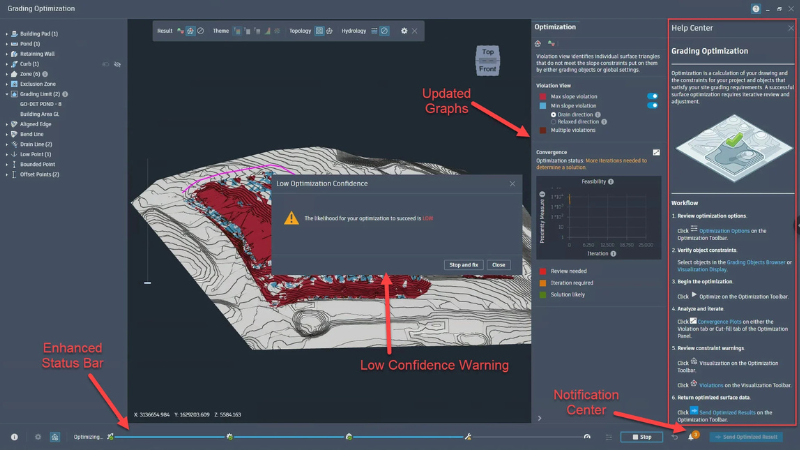Click the optimization progress bar

pos(350,437)
